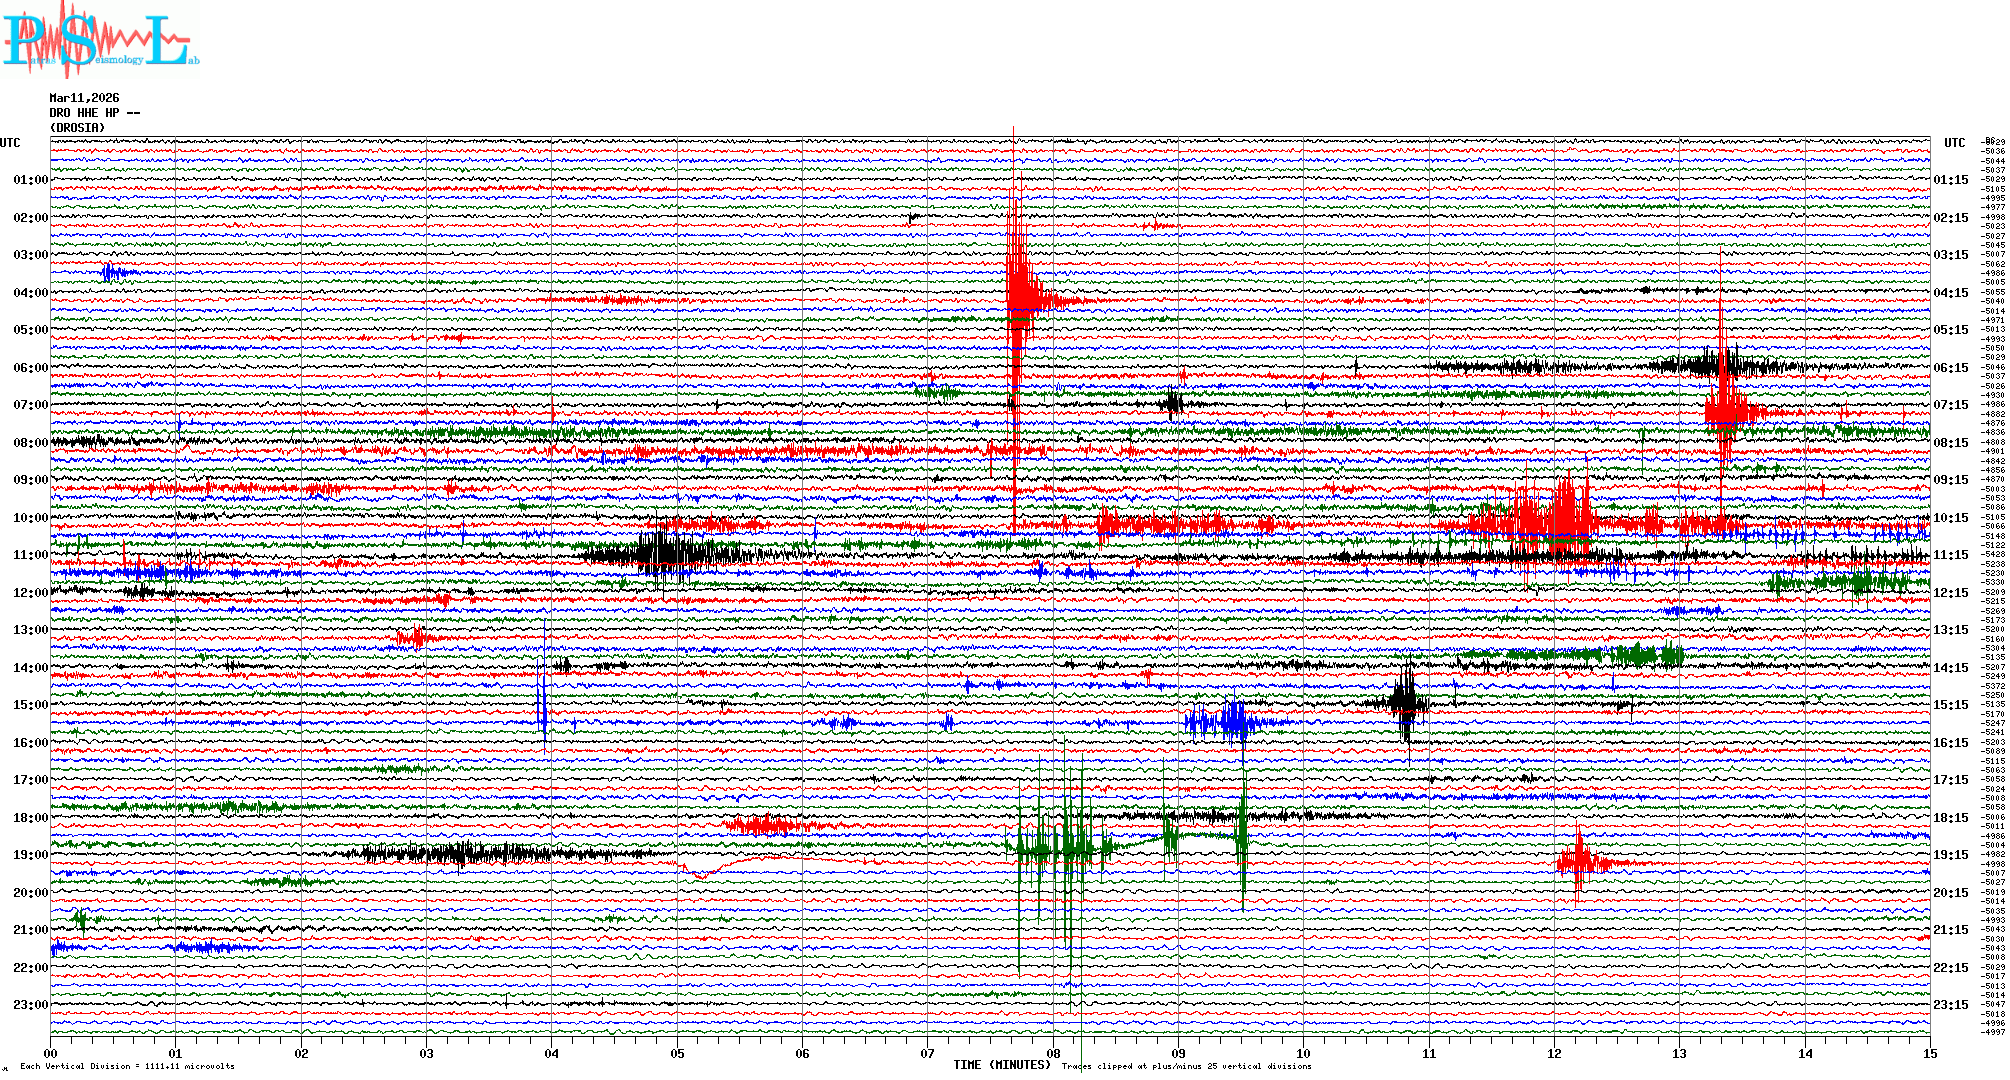Click minute 00 on bottom time axis
2010x1080 pixels.
[51, 1053]
